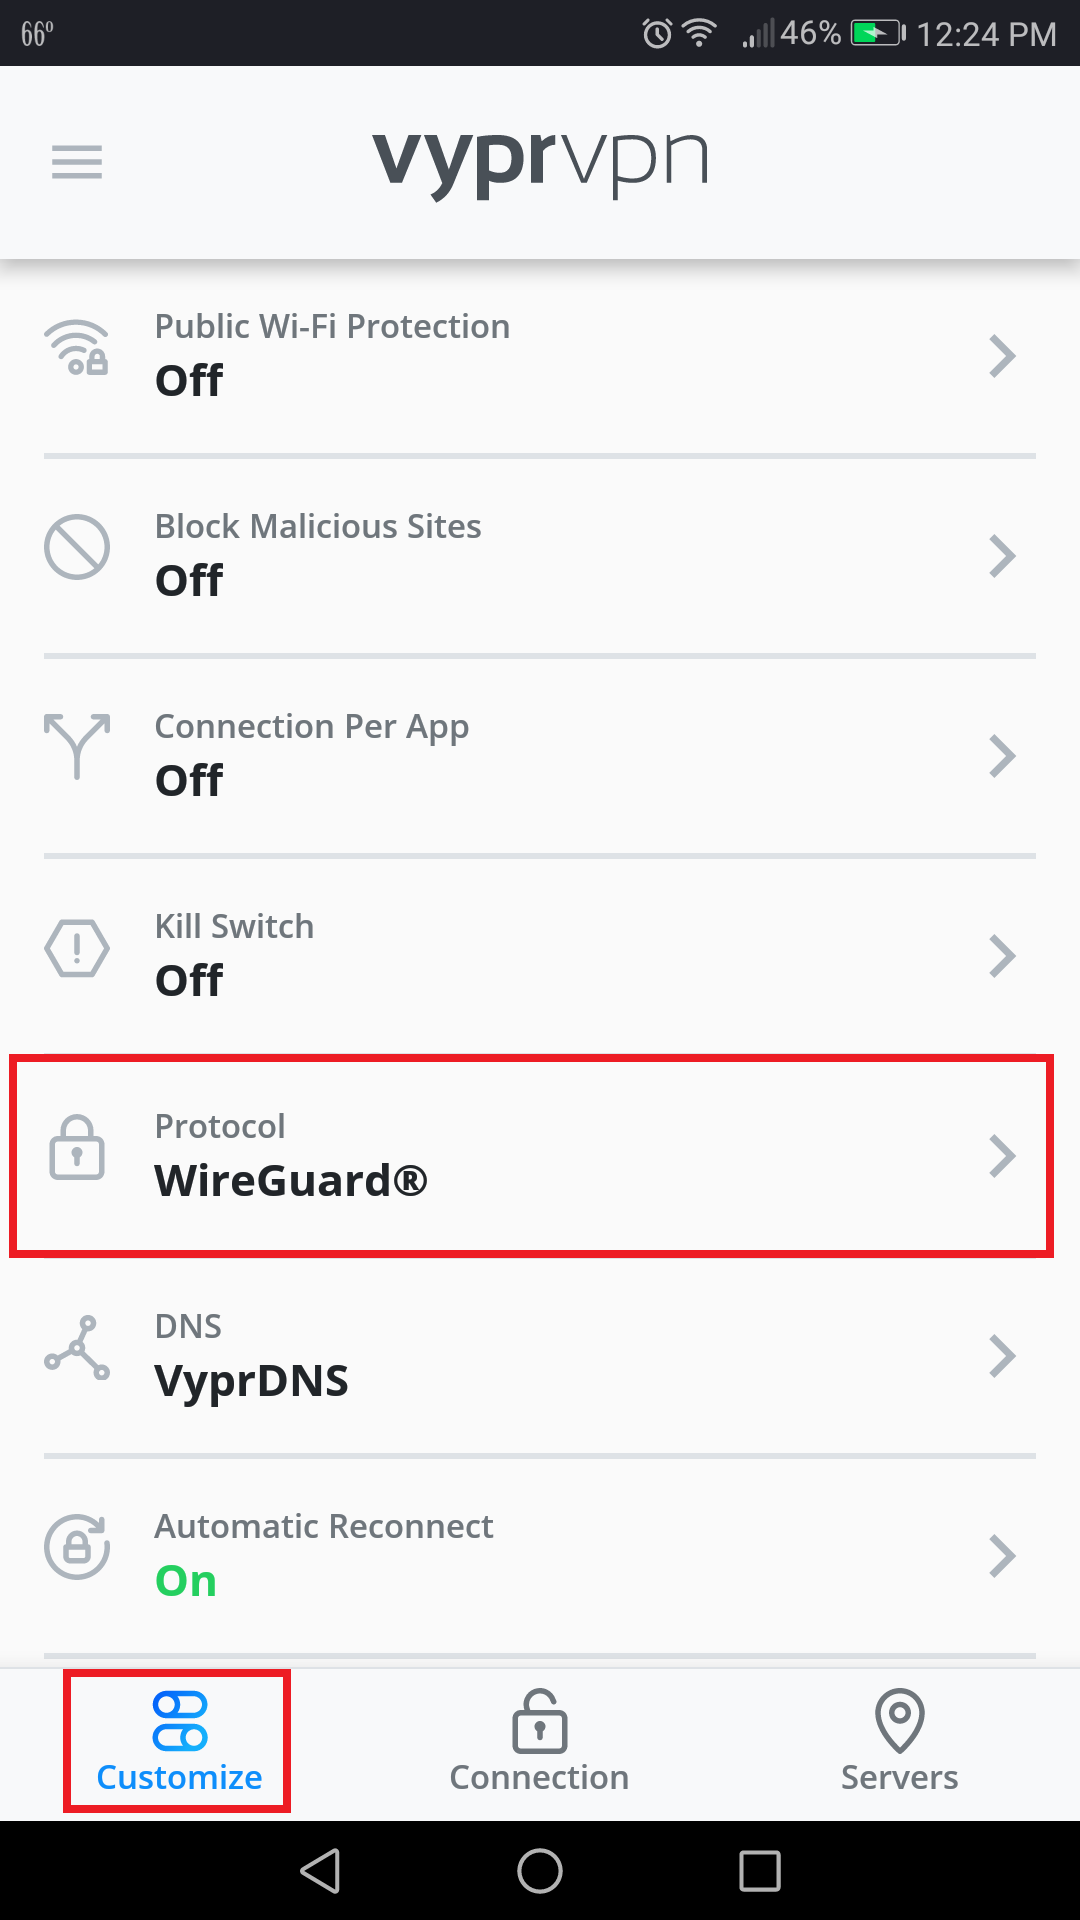Open the hamburger navigation menu
Image resolution: width=1080 pixels, height=1920 pixels.
[x=76, y=162]
